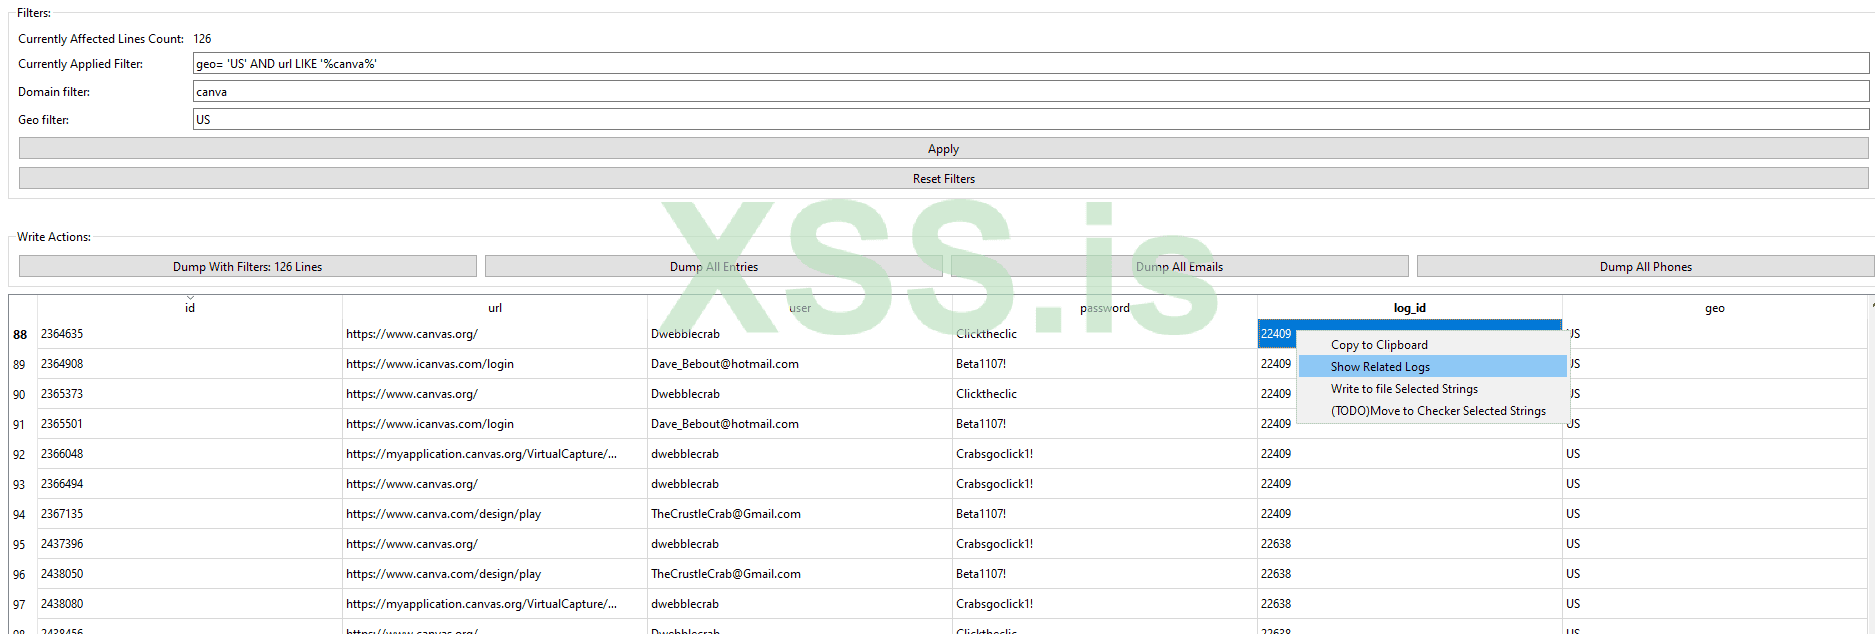Click canva.com/design/play url in row 94

pos(495,514)
